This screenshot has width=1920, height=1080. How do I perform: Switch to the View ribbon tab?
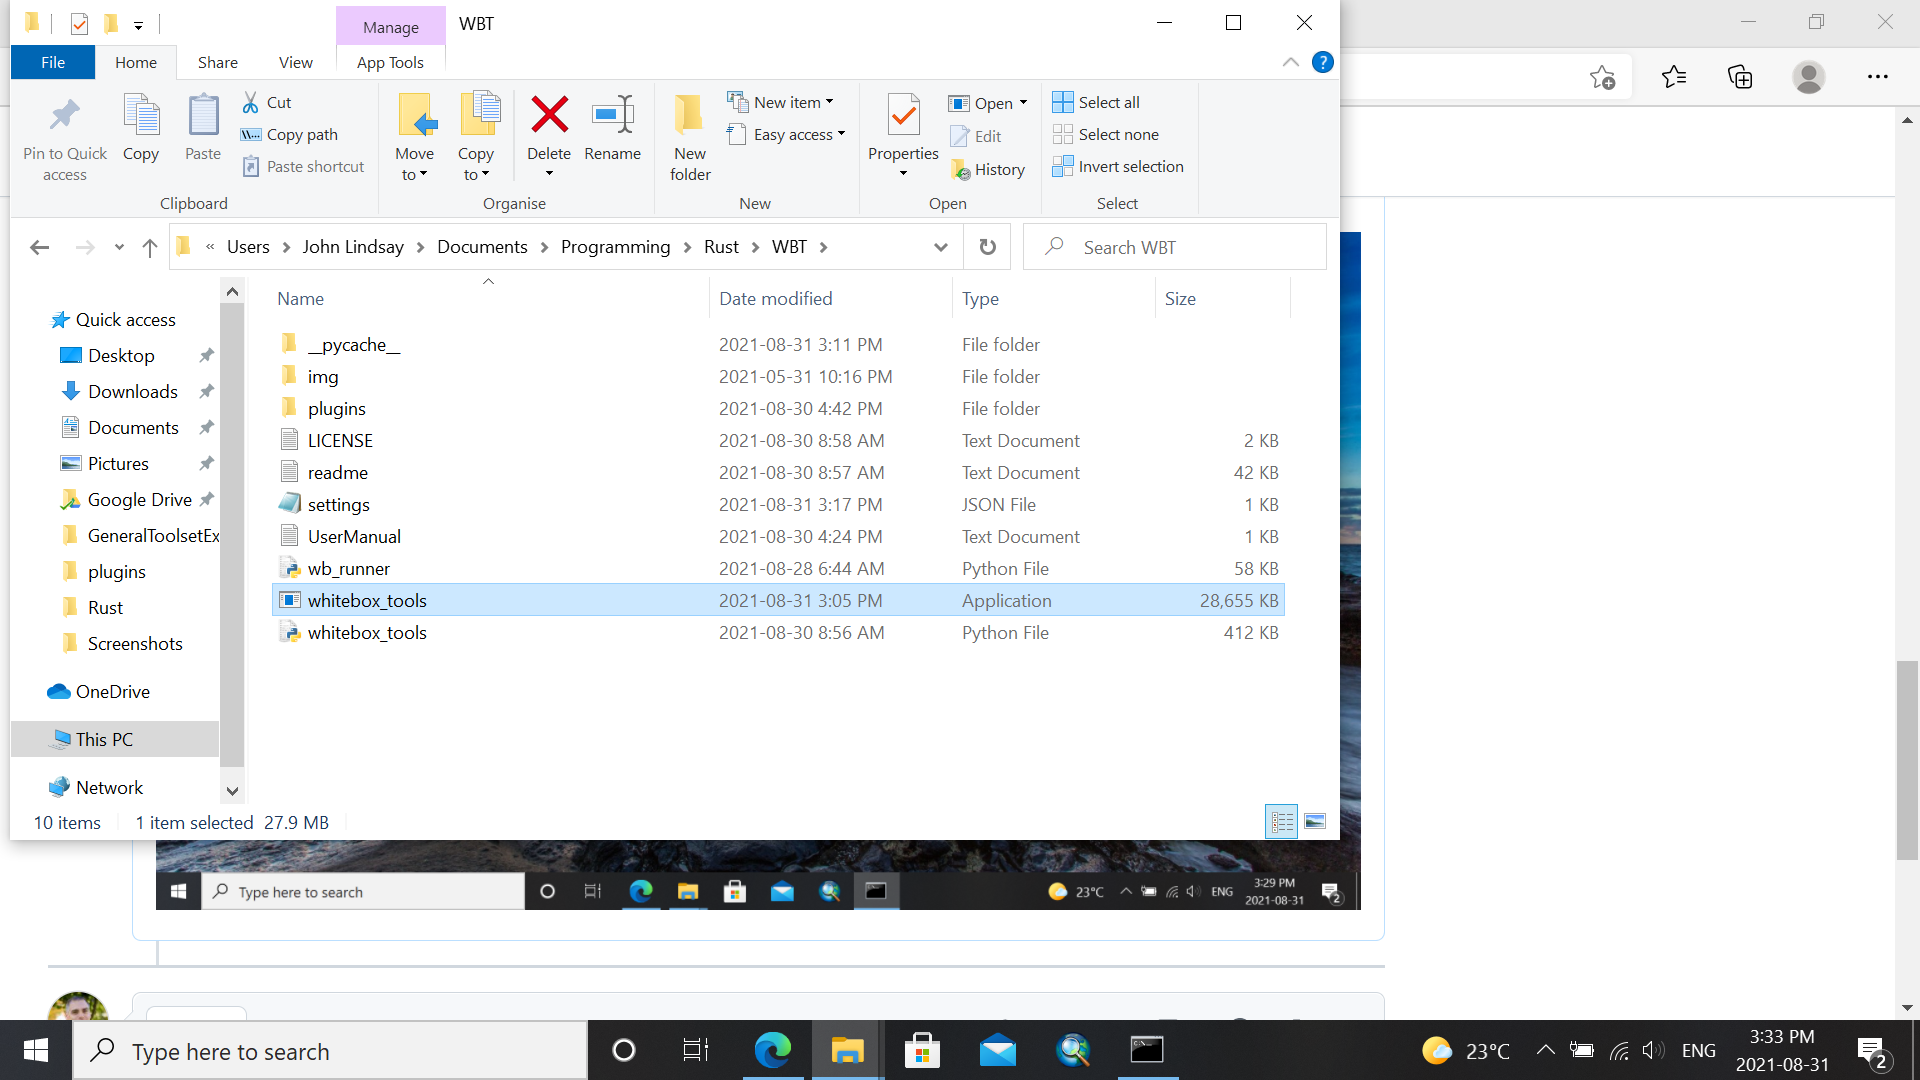(x=295, y=62)
